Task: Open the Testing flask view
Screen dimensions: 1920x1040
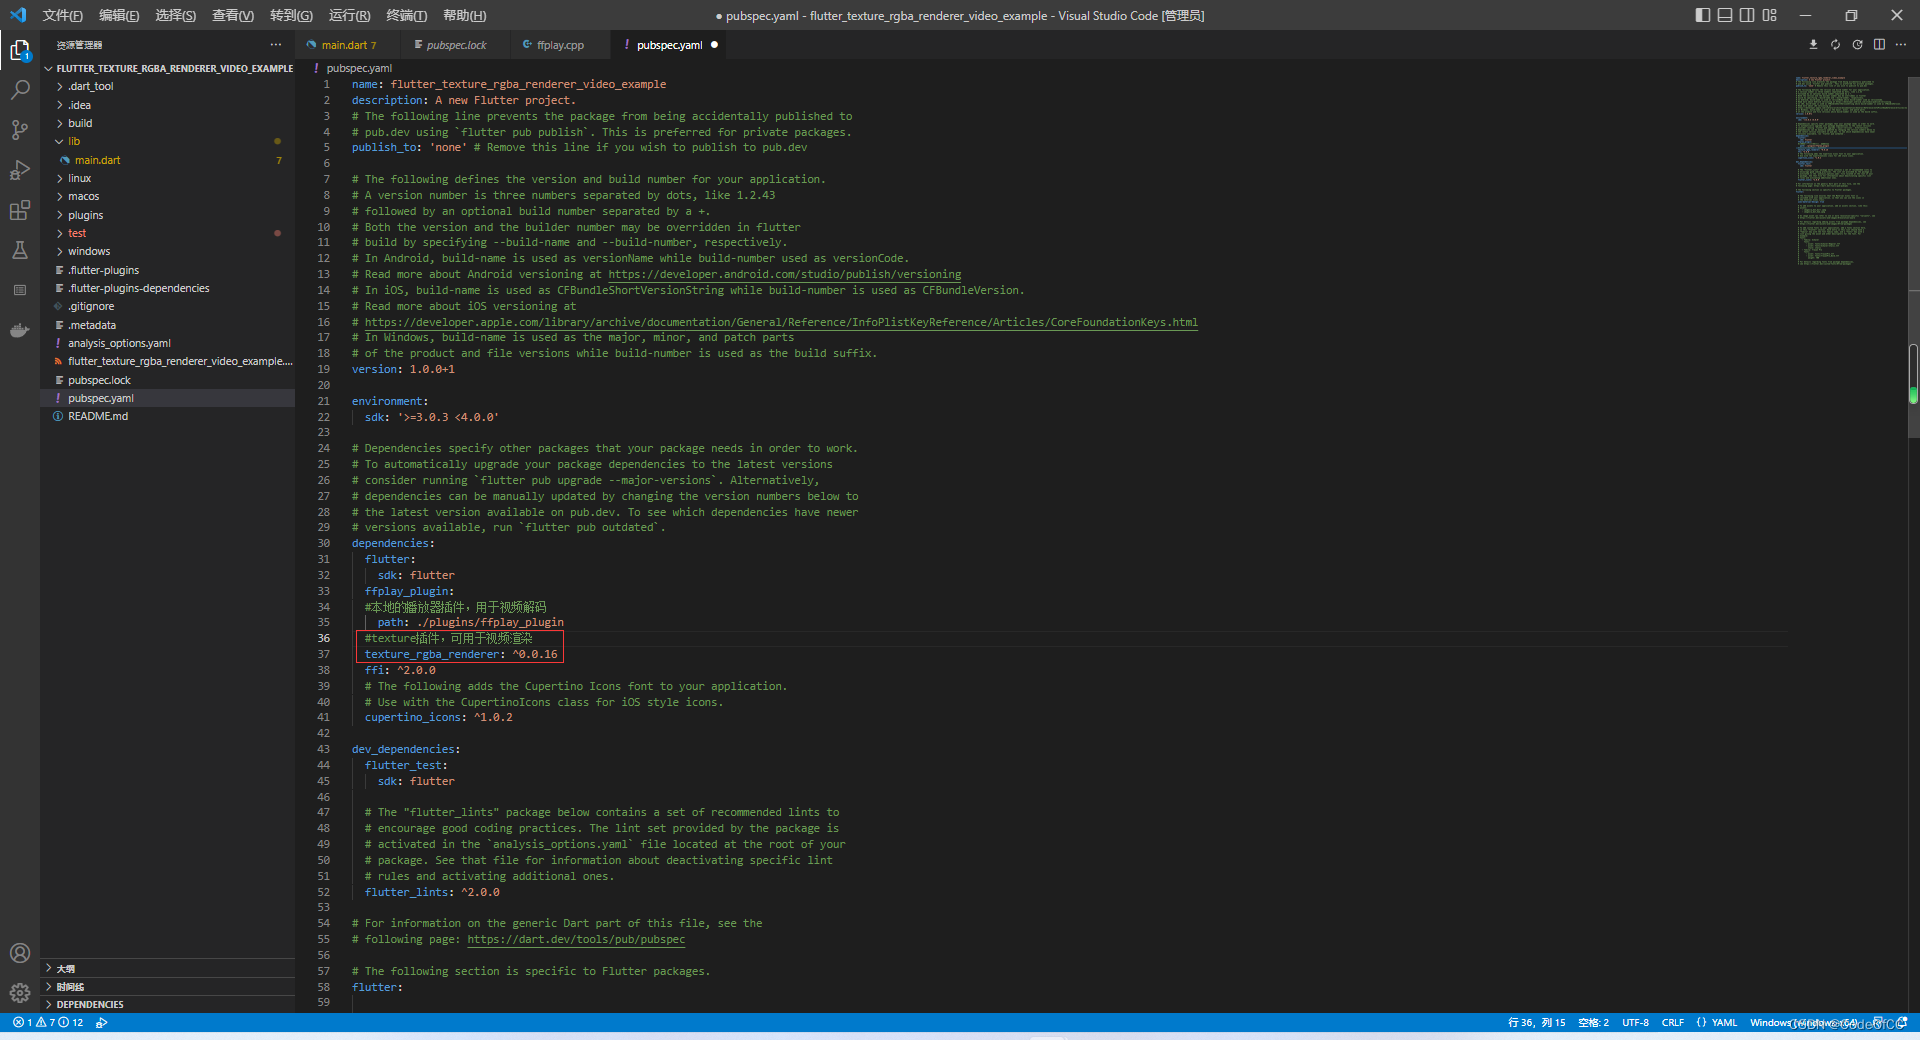Action: pos(20,250)
